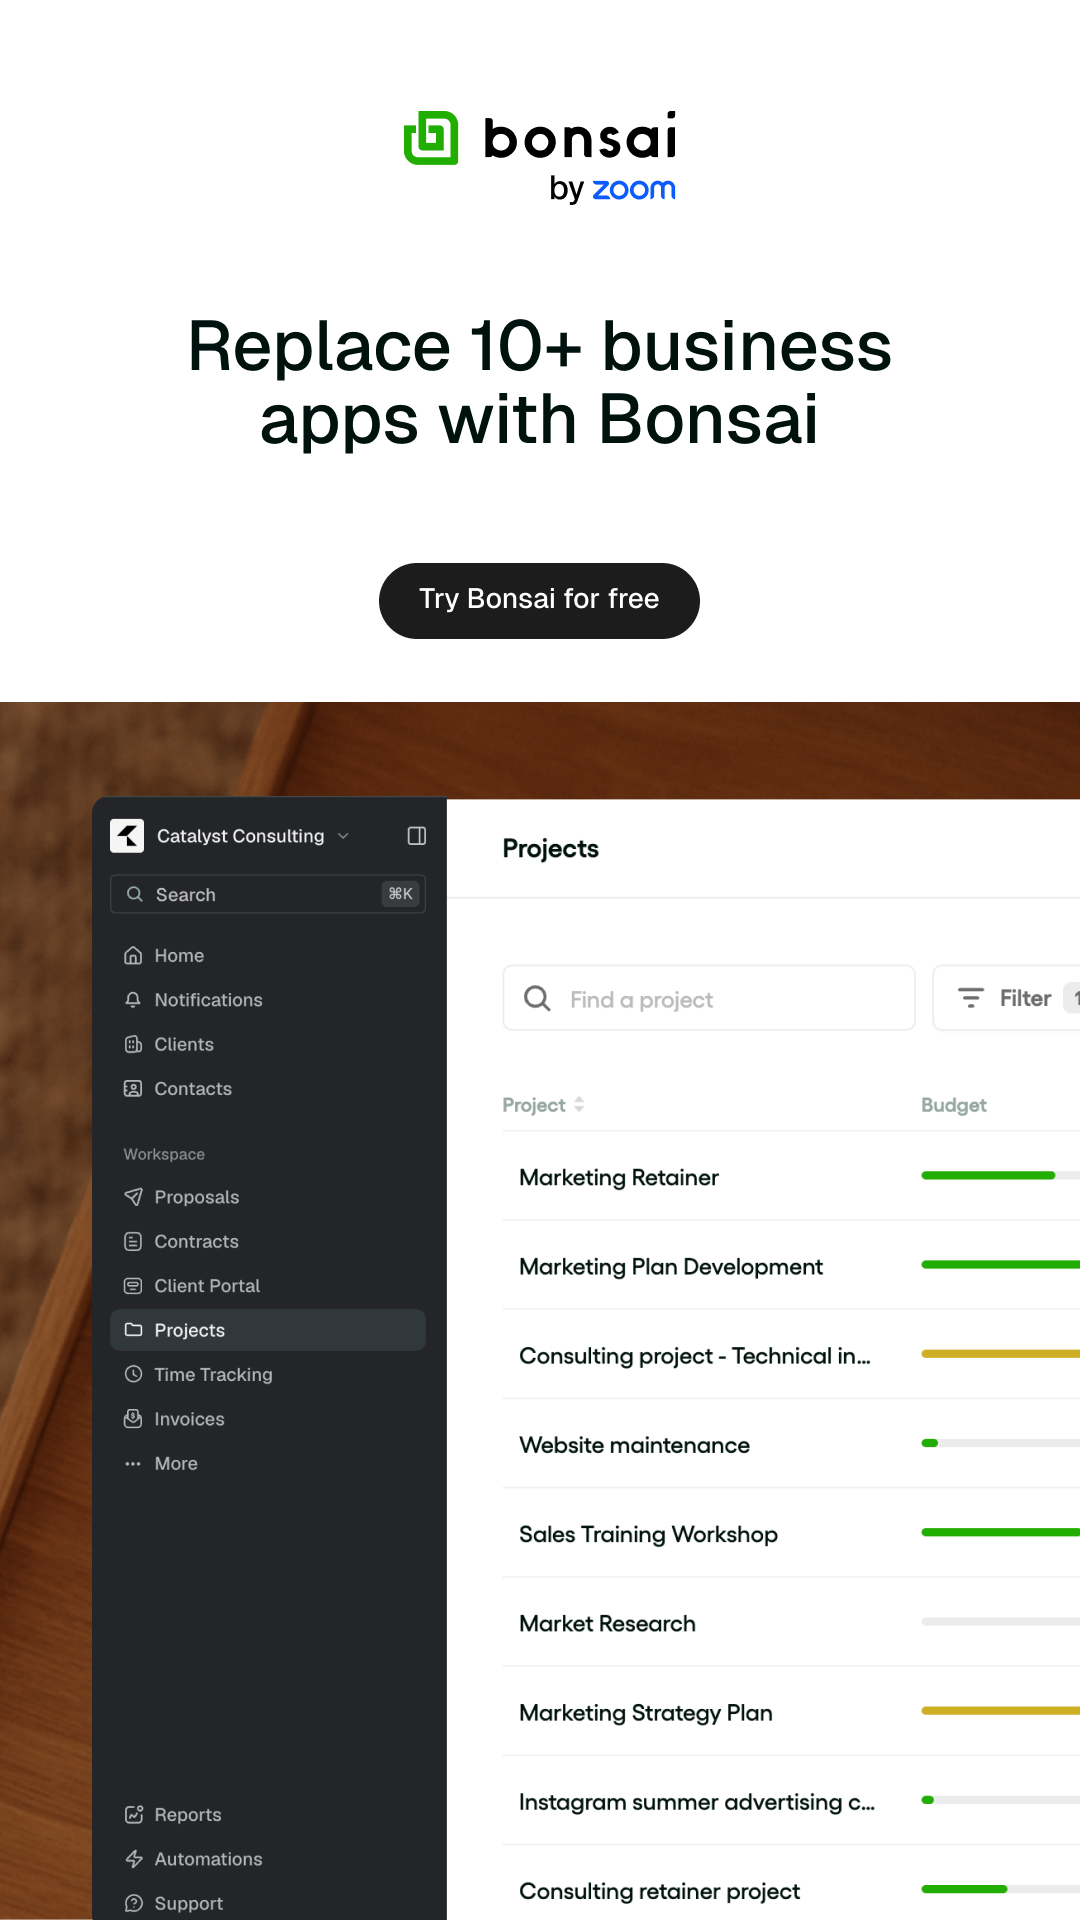Click the Support question icon
The width and height of the screenshot is (1080, 1920).
(133, 1903)
